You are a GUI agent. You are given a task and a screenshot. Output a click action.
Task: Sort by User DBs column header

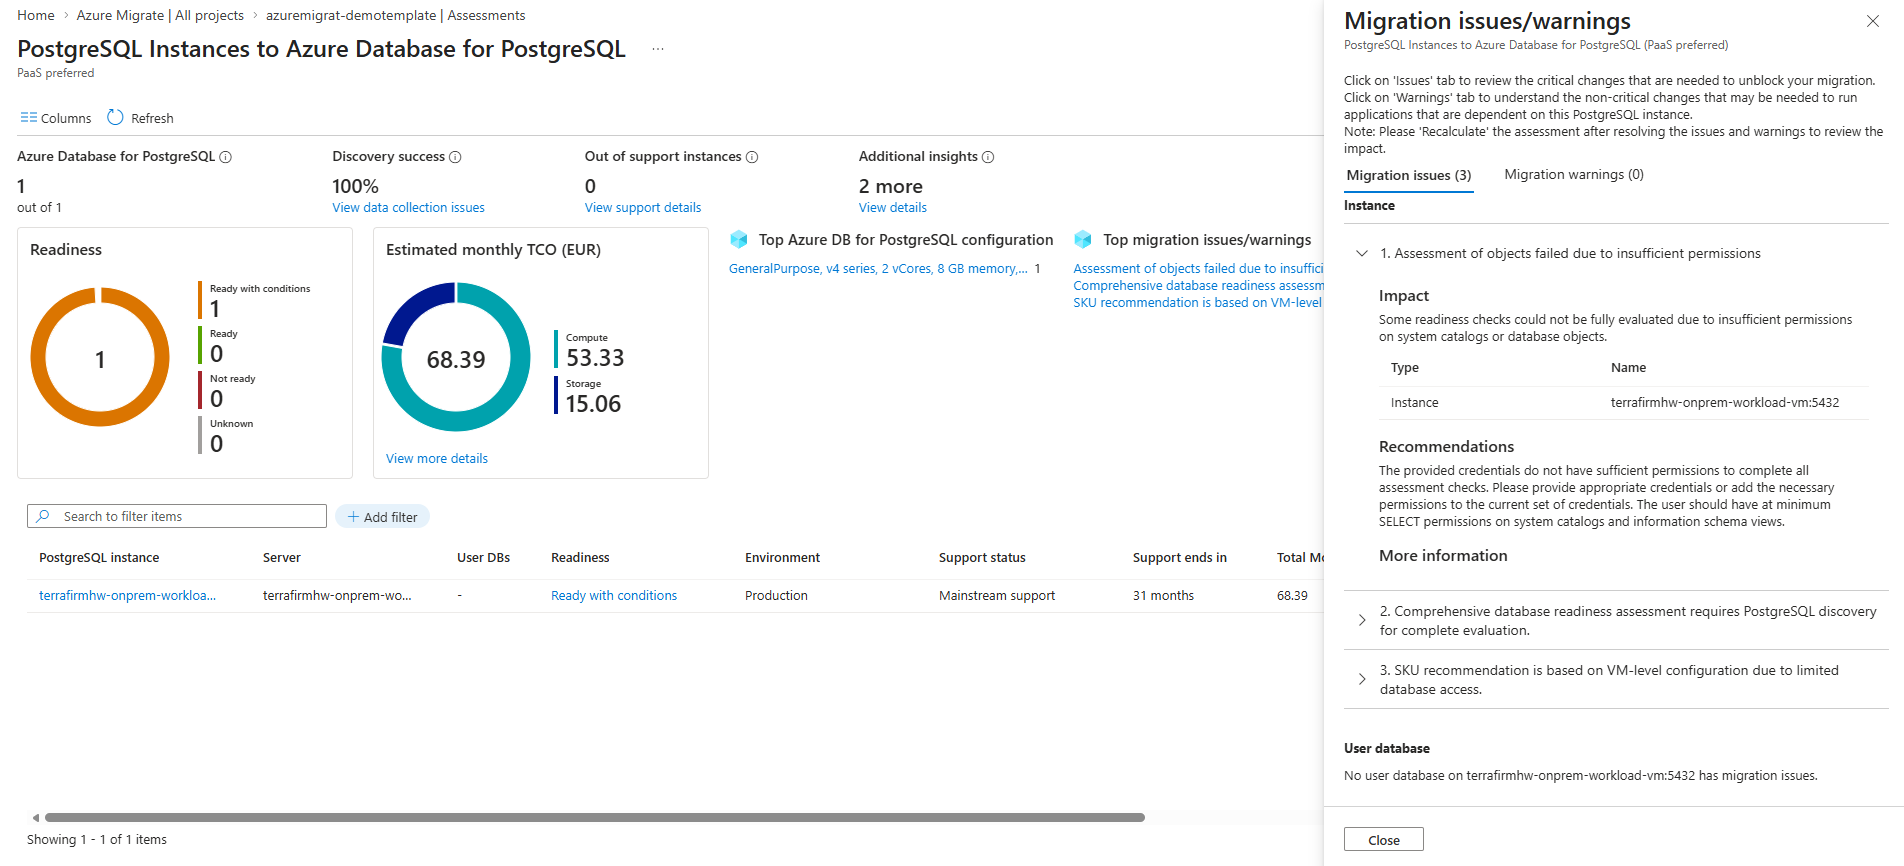[x=483, y=558]
